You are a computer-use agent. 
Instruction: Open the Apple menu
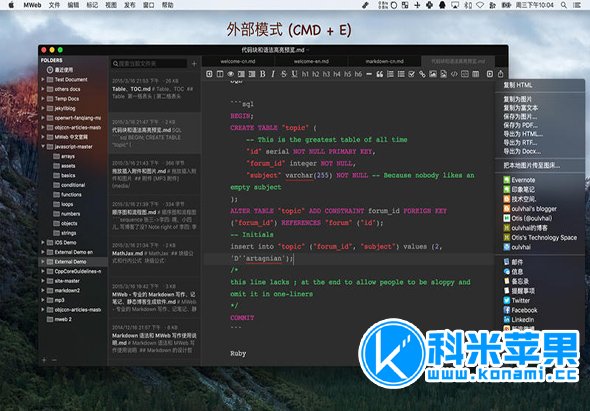(11, 5)
